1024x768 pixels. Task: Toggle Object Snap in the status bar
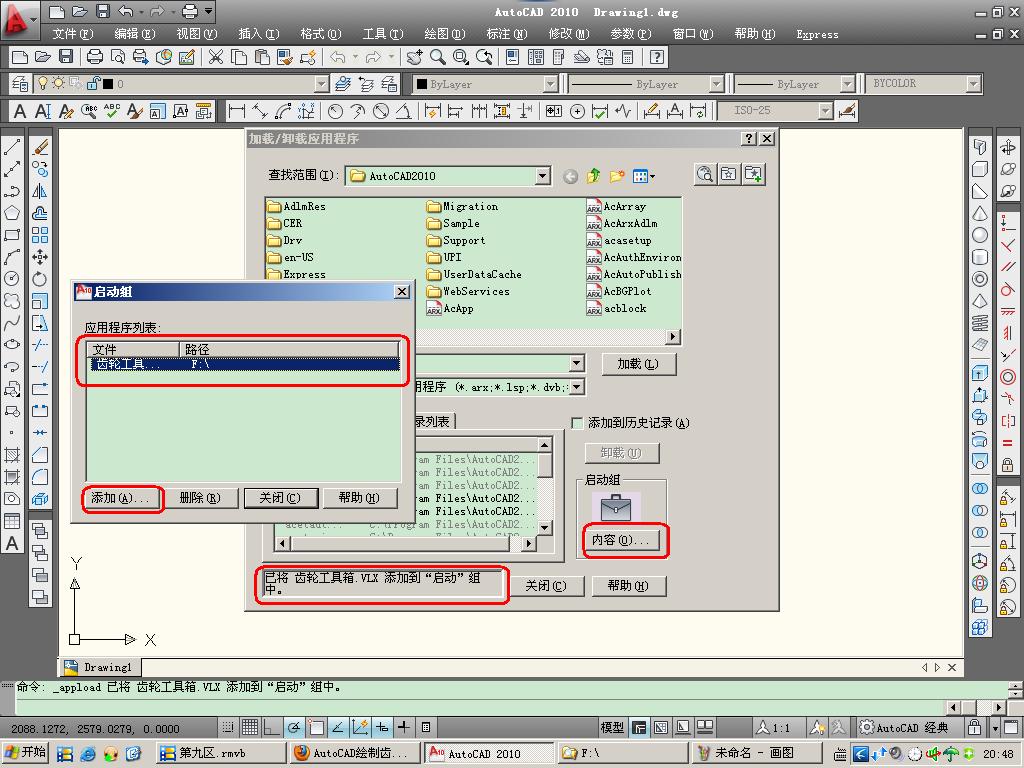[316, 727]
